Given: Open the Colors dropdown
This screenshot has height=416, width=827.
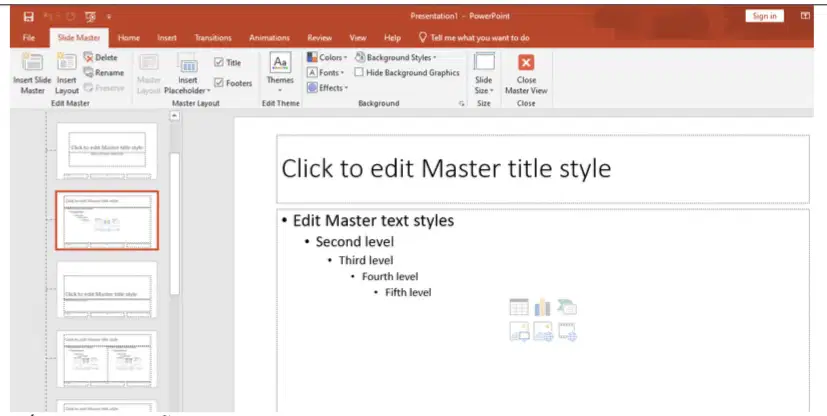Looking at the screenshot, I should click(327, 57).
